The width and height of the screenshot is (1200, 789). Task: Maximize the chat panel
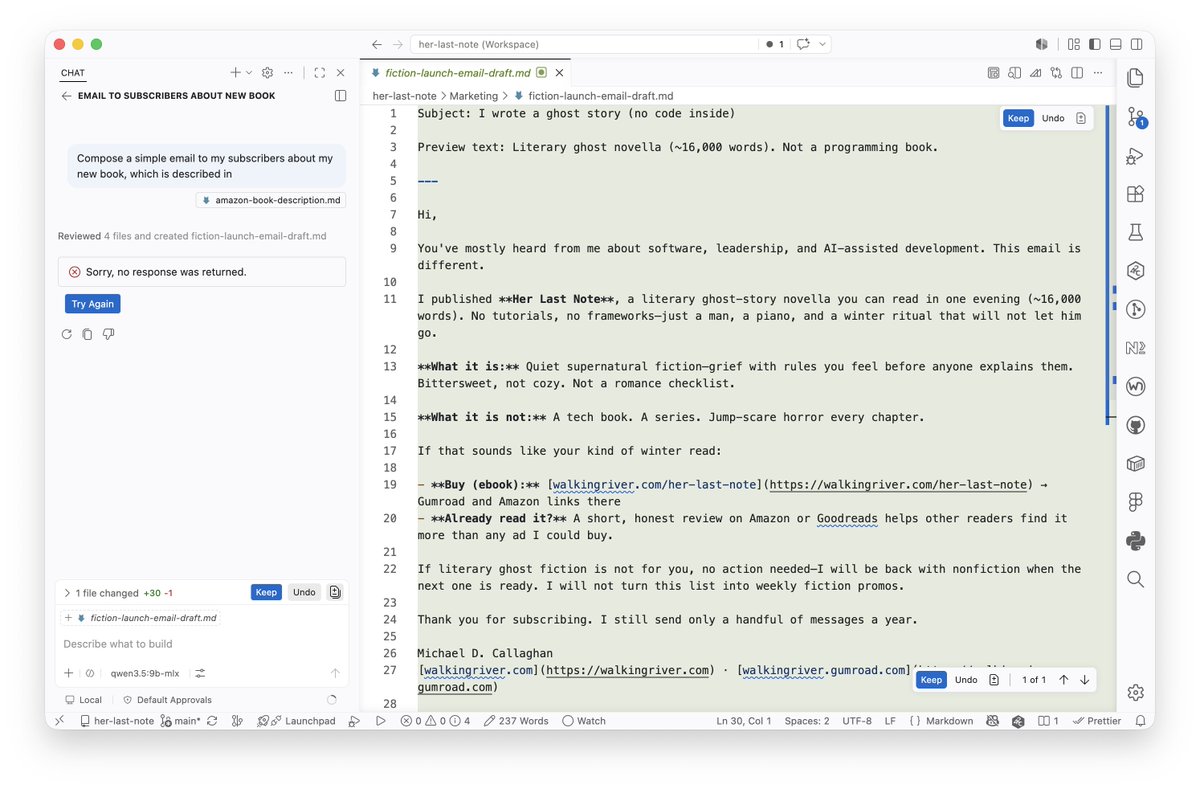(319, 73)
